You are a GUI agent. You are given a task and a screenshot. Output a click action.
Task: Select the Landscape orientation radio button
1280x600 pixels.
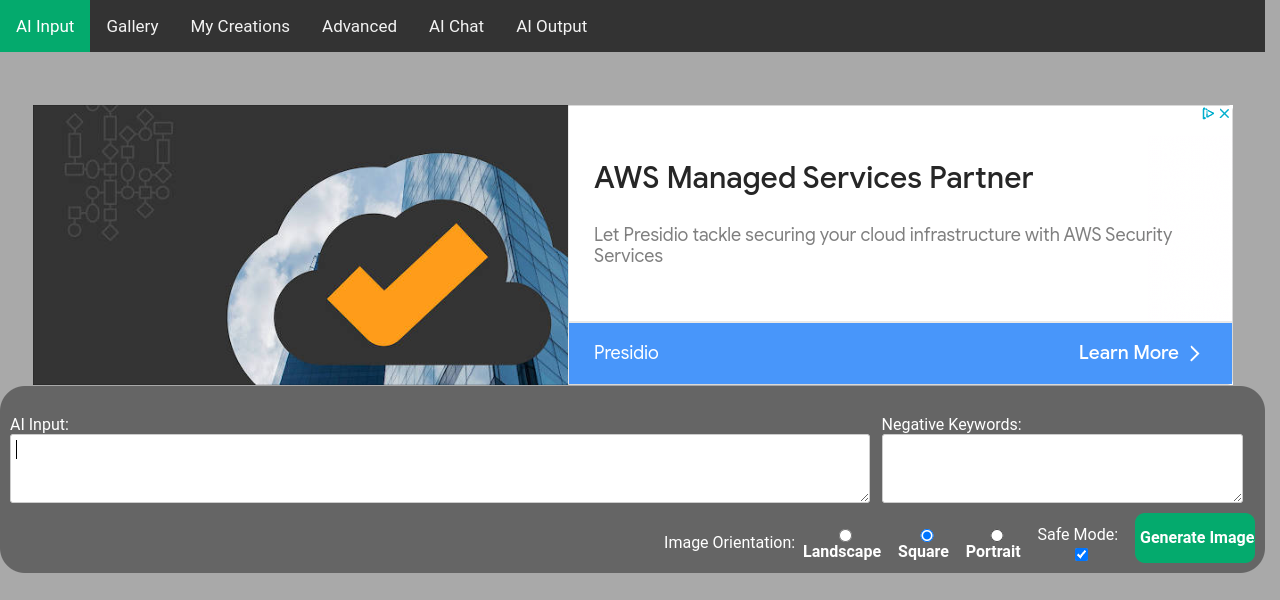[x=845, y=536]
